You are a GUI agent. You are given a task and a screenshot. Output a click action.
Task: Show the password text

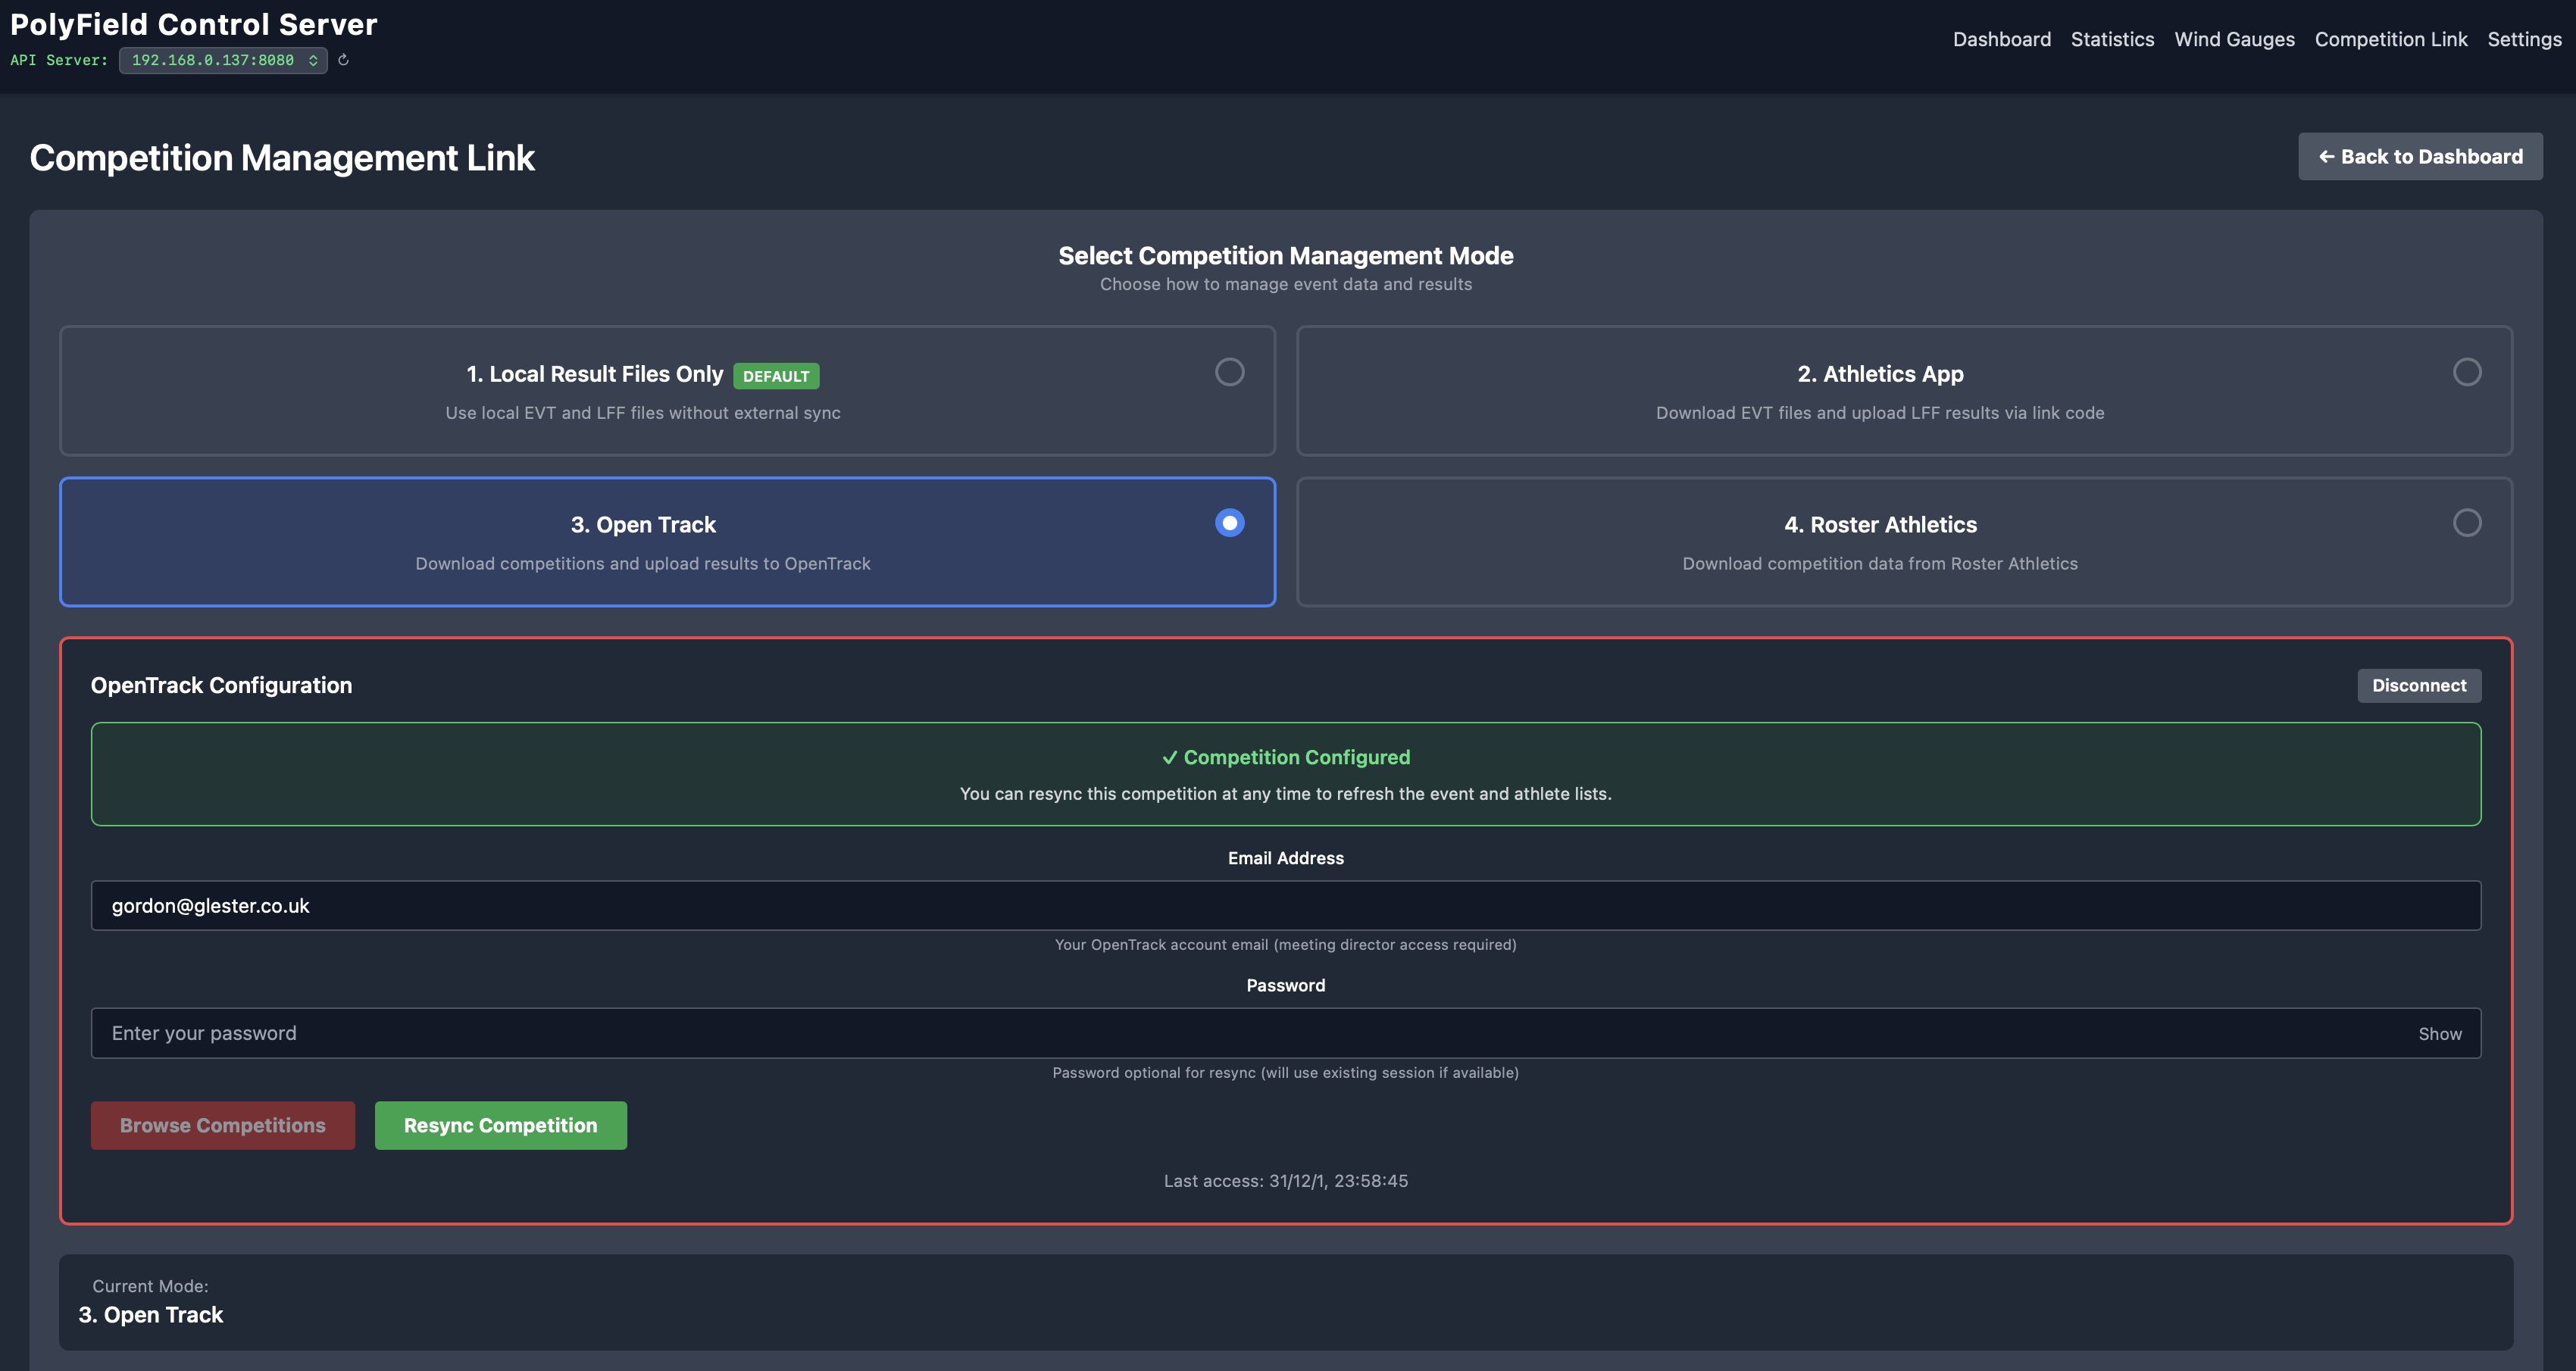pyautogui.click(x=2439, y=1034)
